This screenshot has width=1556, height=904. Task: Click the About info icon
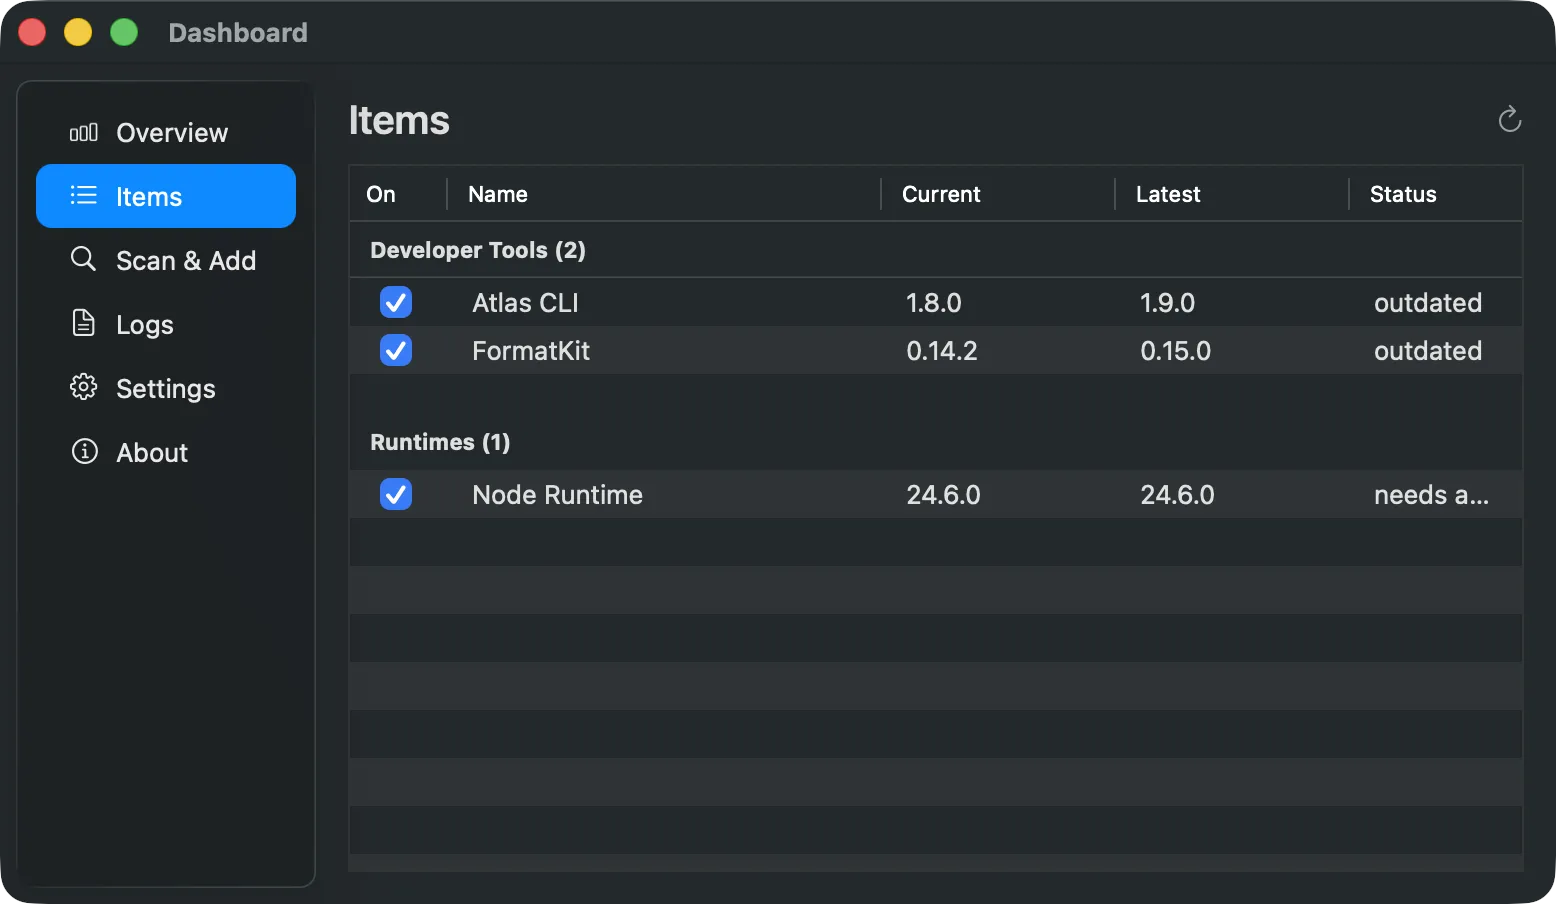pos(85,451)
